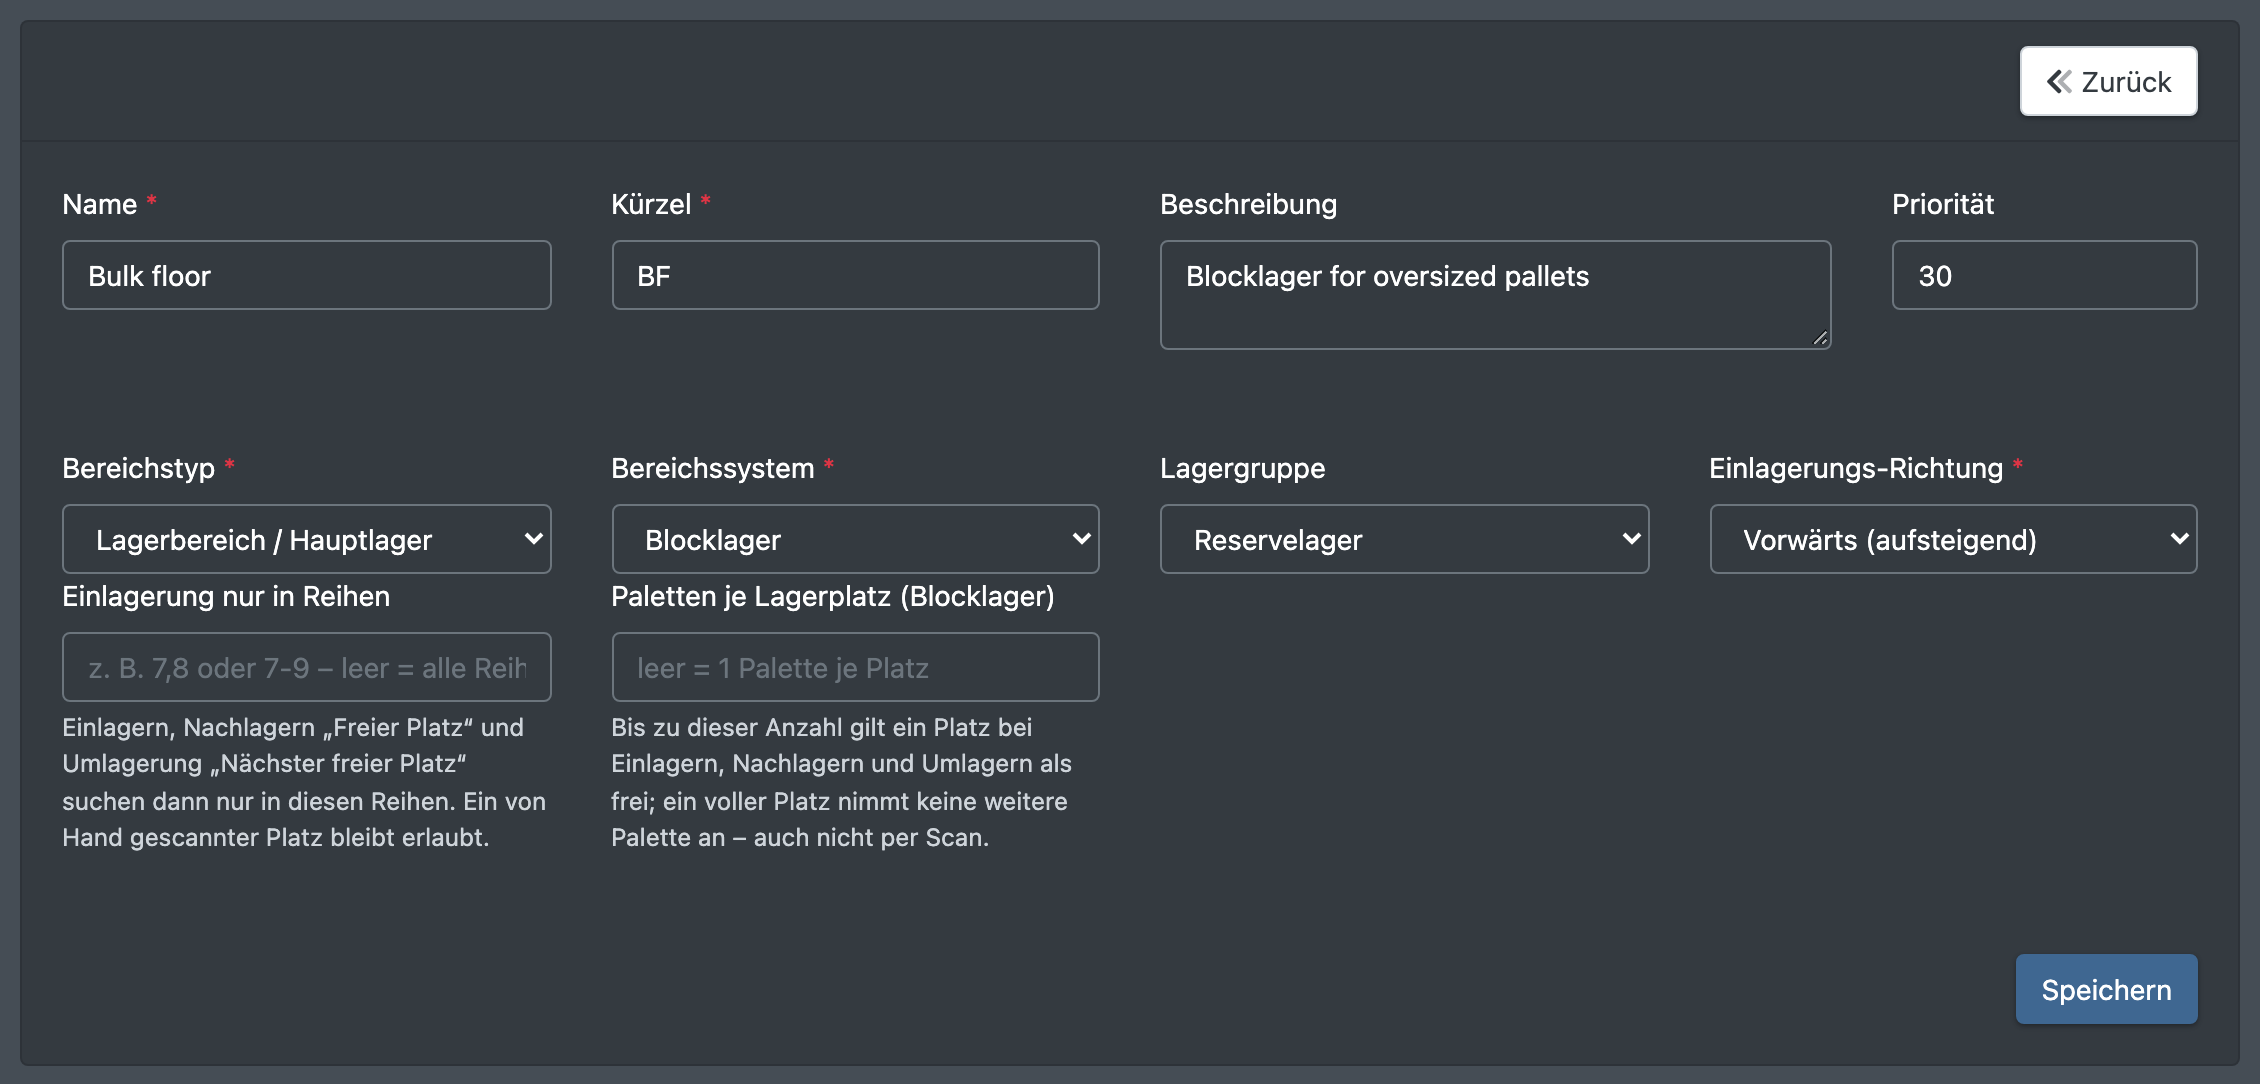The image size is (2260, 1084).
Task: Click into the Beschreibung textarea
Action: pos(1495,295)
